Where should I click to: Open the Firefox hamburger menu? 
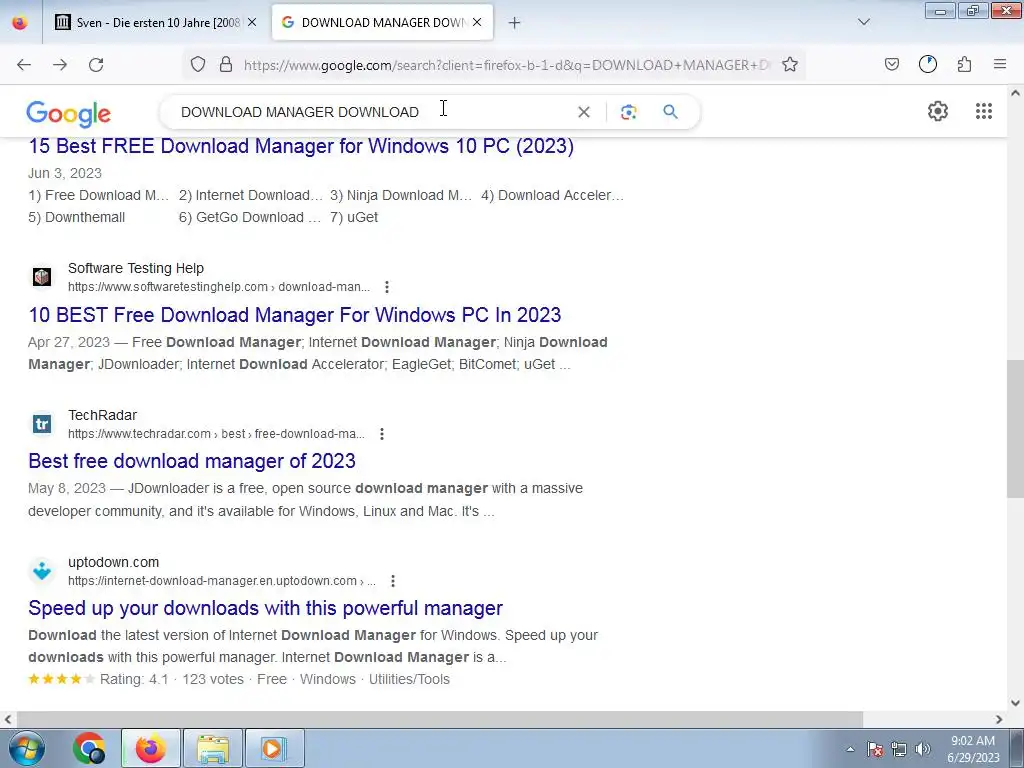(1000, 64)
